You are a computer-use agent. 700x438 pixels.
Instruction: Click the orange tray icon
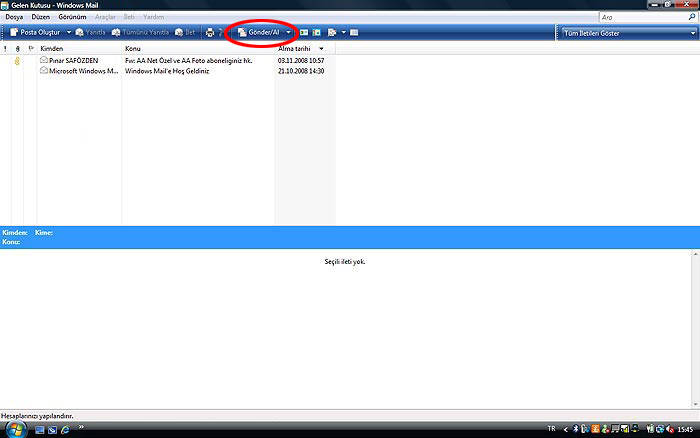coord(595,429)
